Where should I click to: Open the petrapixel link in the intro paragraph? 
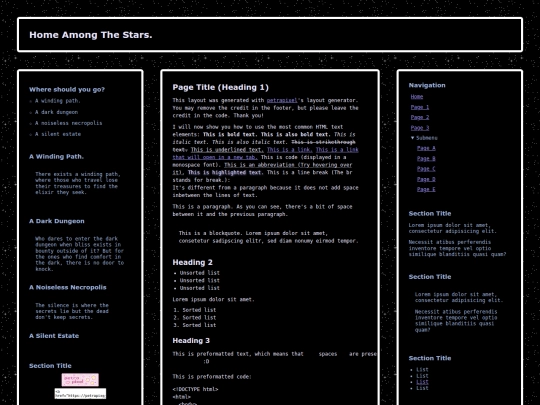point(282,100)
